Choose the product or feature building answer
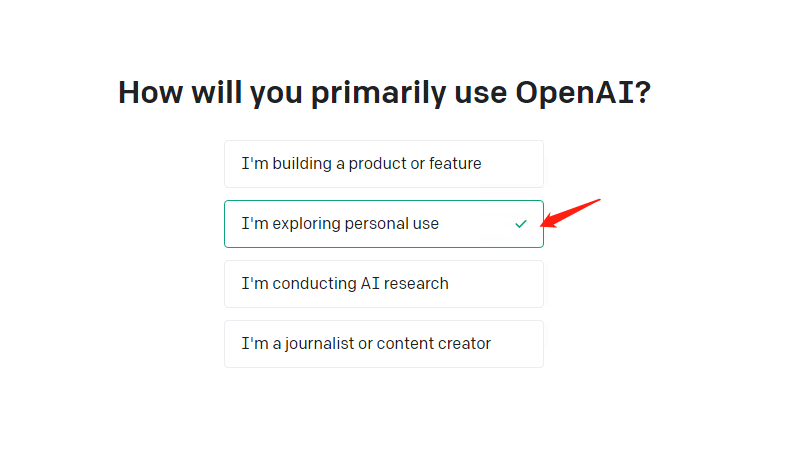 pos(383,164)
